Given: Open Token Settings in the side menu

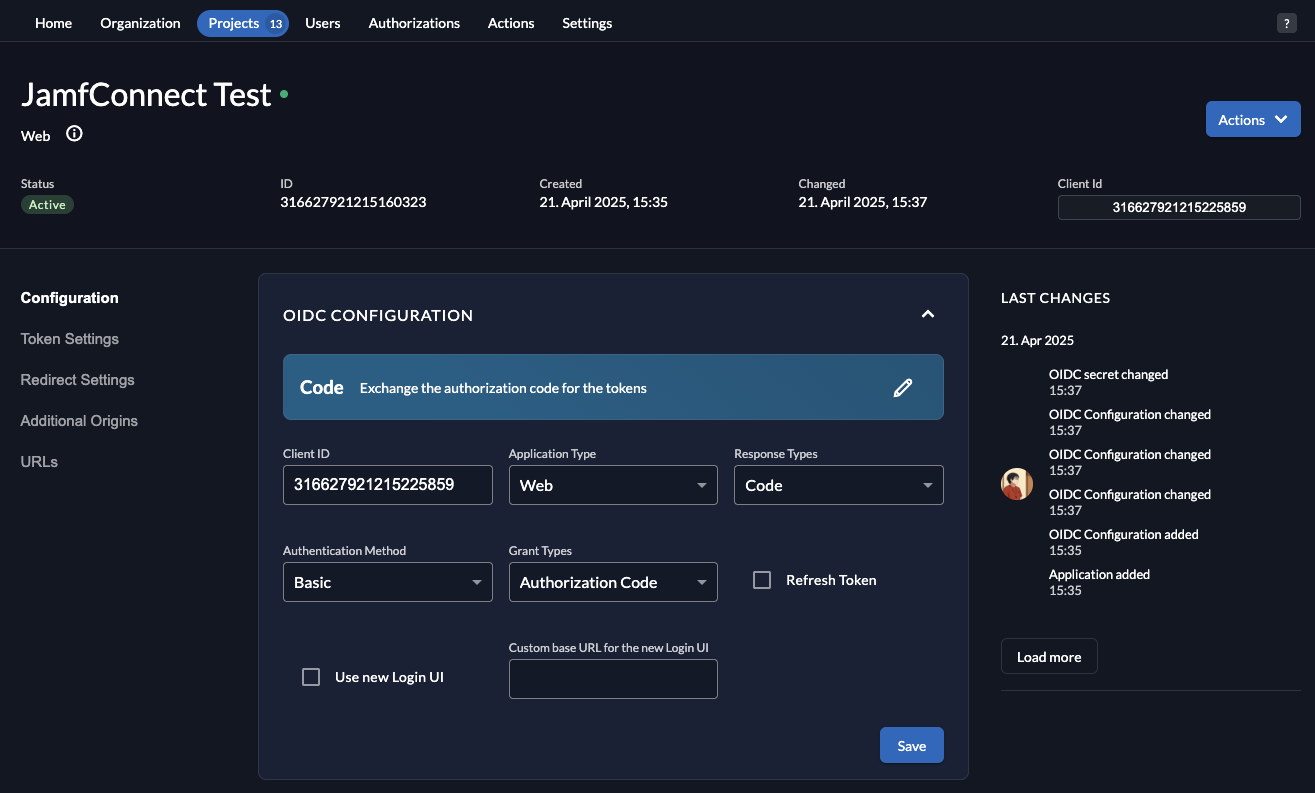Looking at the screenshot, I should 70,339.
